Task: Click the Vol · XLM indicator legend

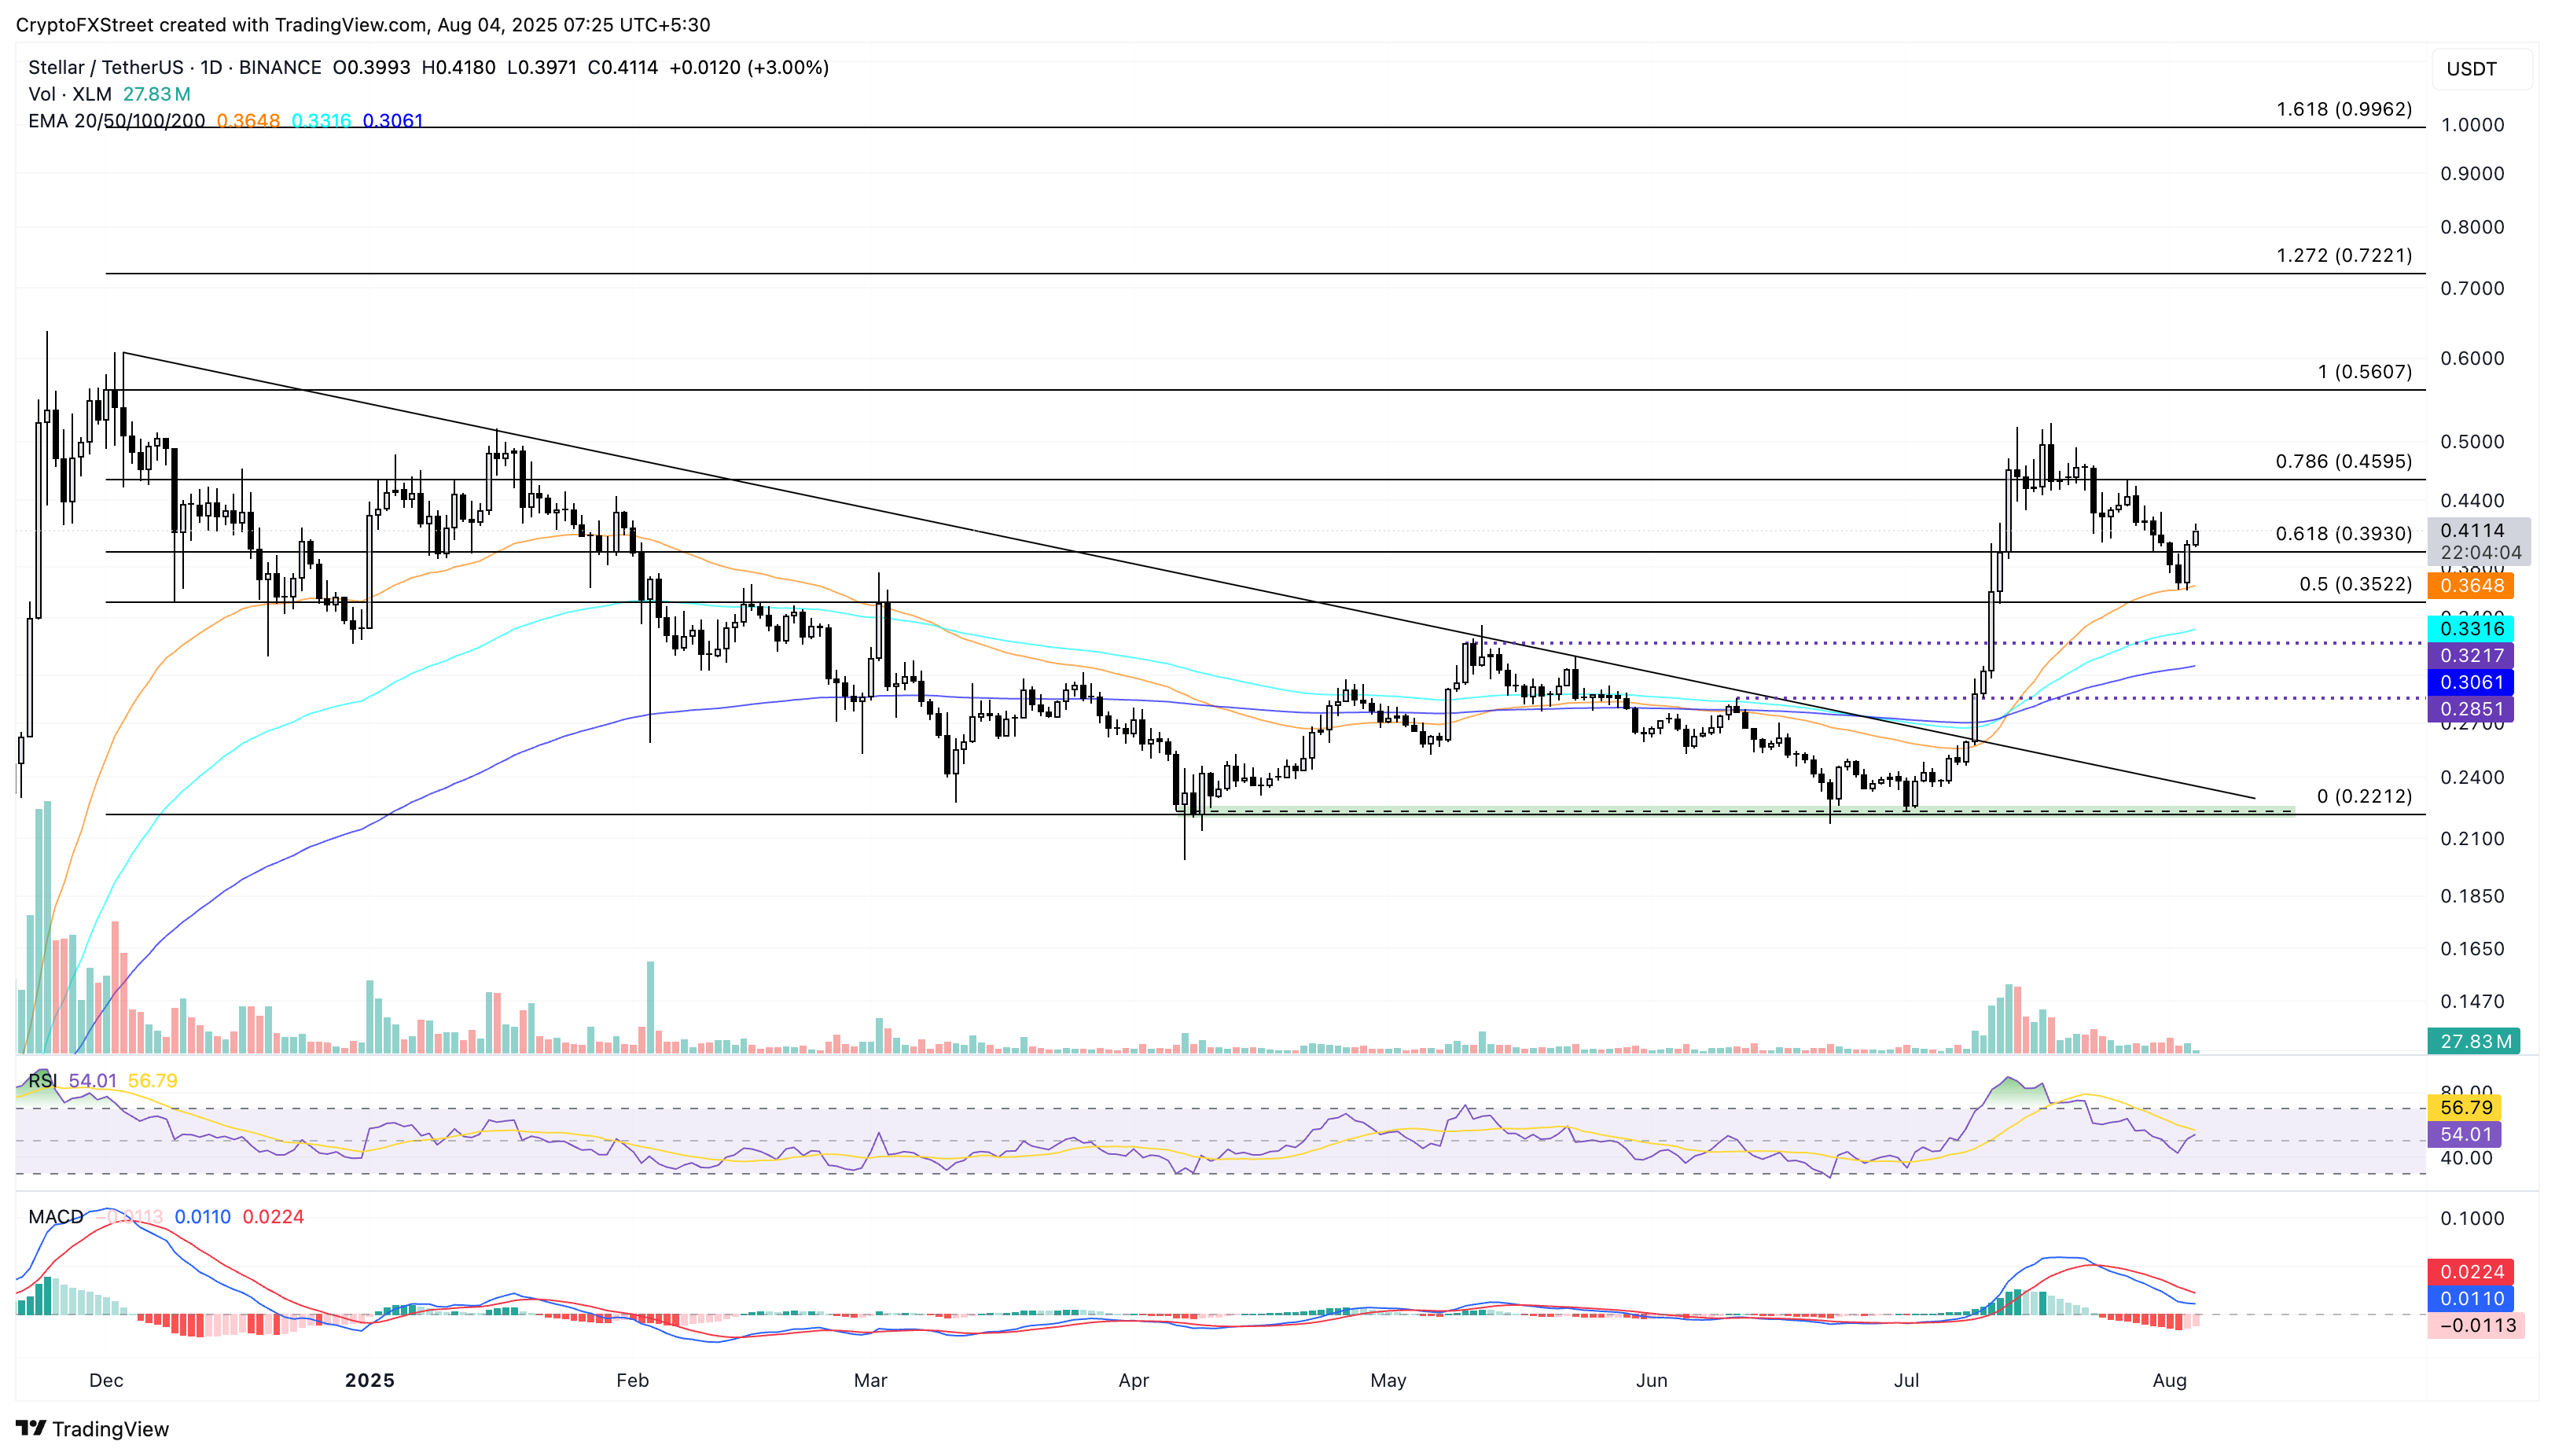Action: click(69, 94)
